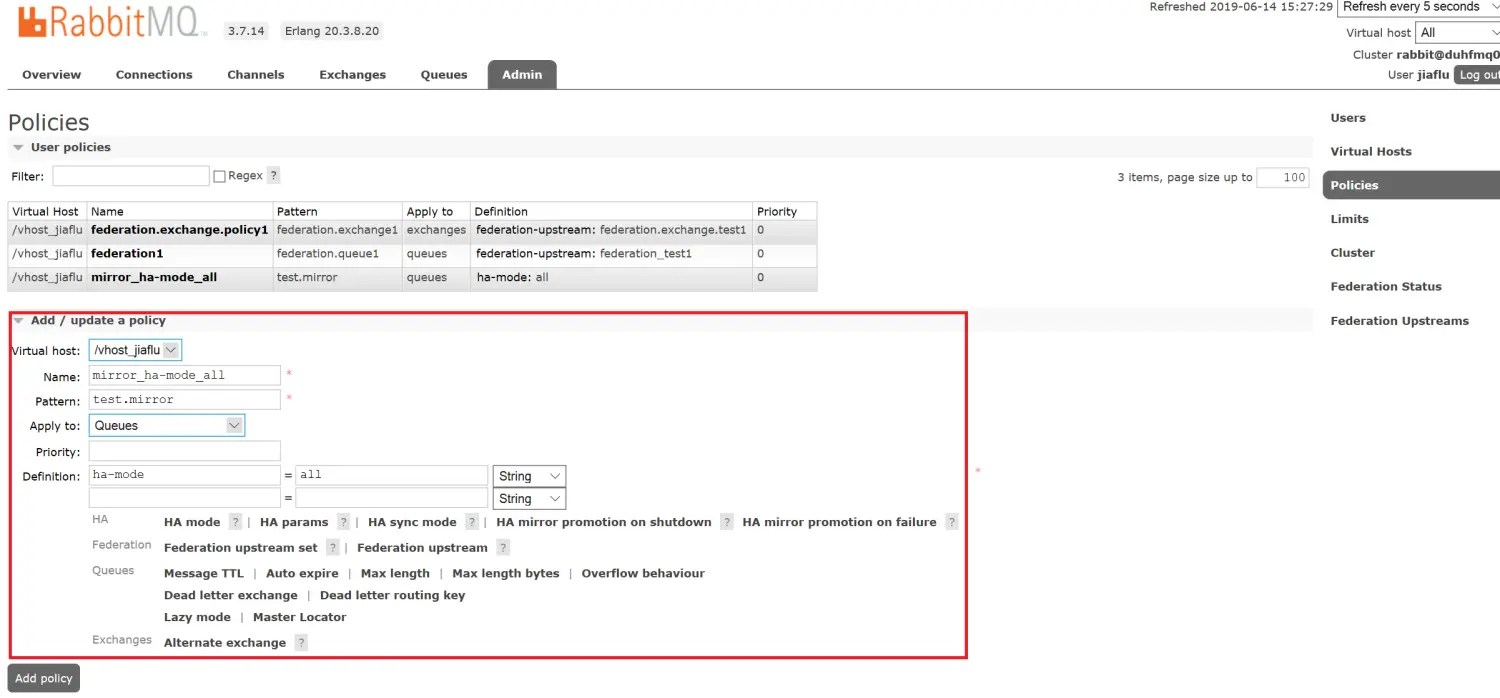Viewport: 1500px width, 698px height.
Task: Open the String type dropdown for ha-mode
Action: 529,476
